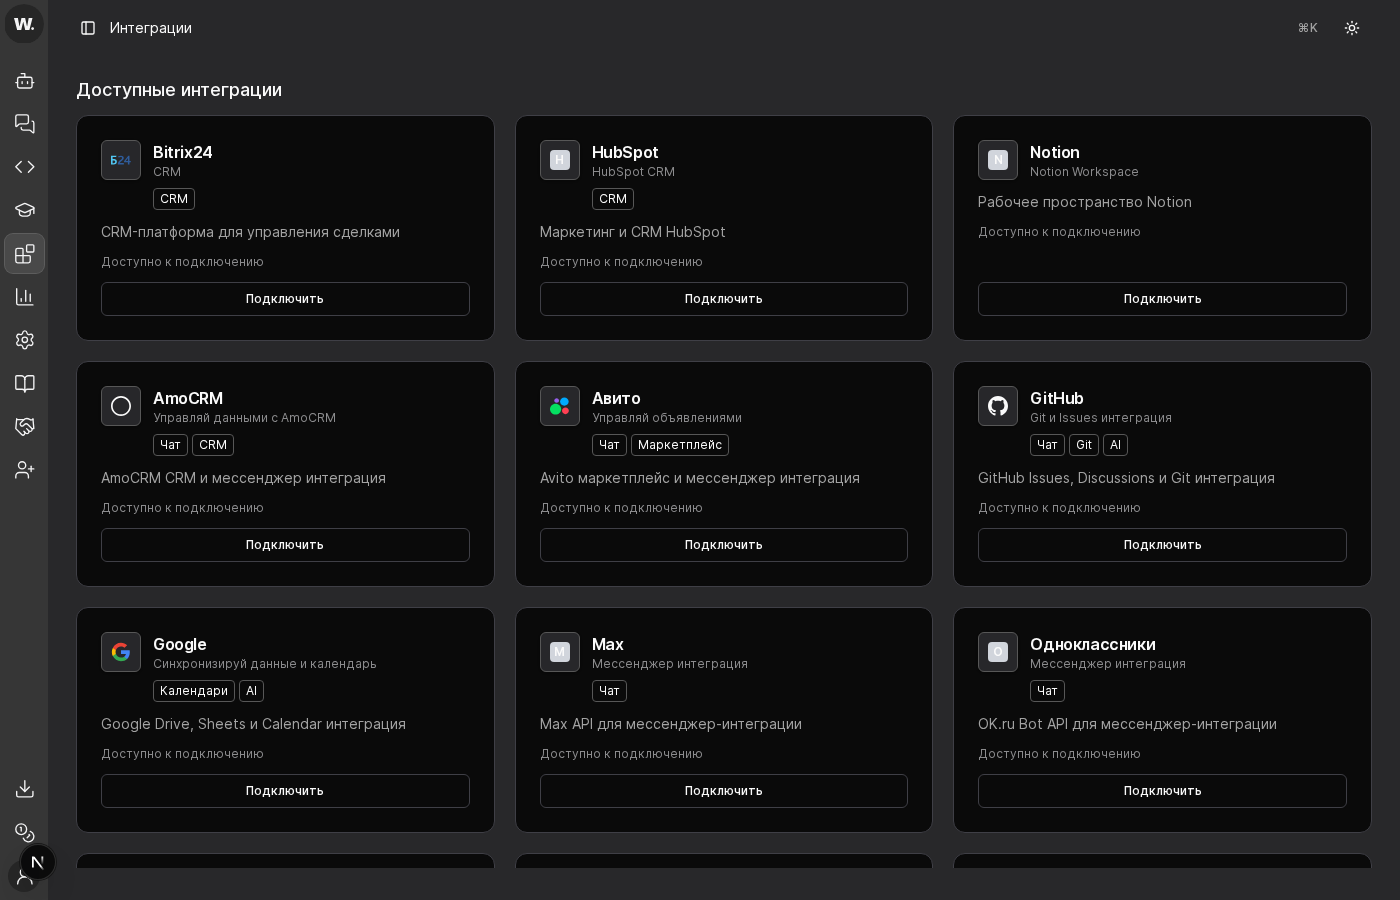Select the CRM tag on the Bitrix24 card

click(x=174, y=199)
